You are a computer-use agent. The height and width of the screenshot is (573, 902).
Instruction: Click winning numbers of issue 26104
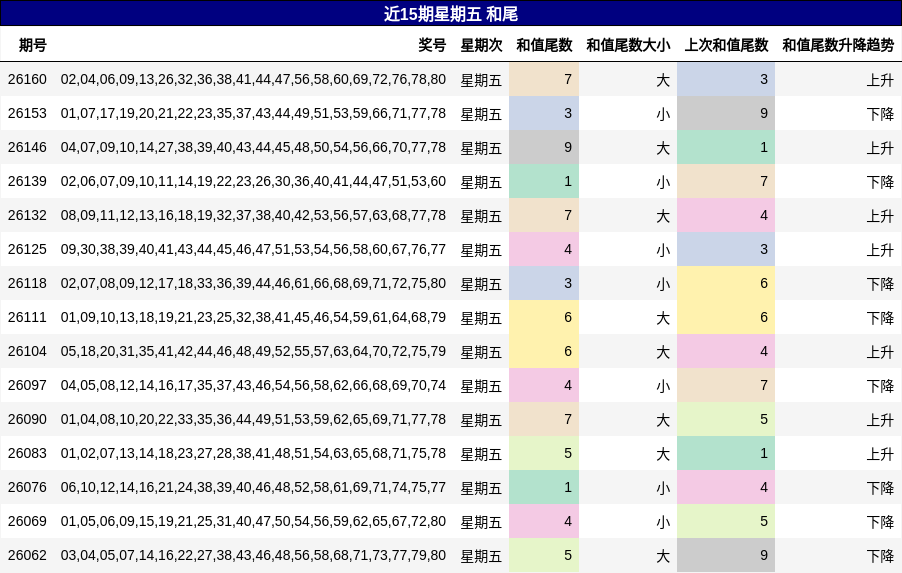[x=253, y=351]
